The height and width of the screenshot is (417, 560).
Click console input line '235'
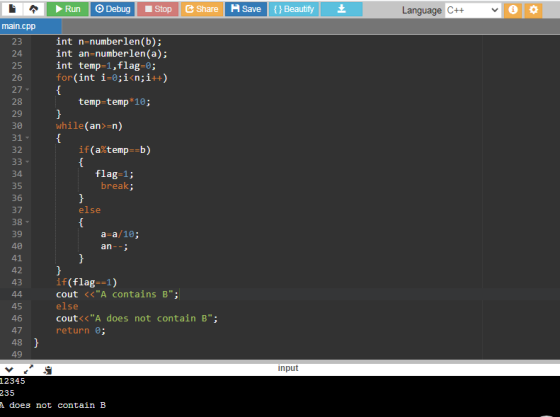coord(7,393)
